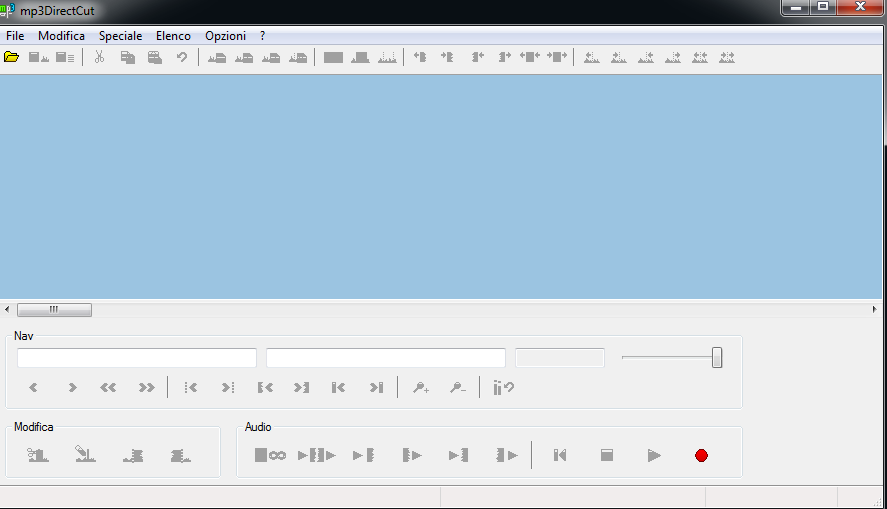Click the waveform icon with a left arrow before the dotted line
This screenshot has height=509, width=887.
592,57
